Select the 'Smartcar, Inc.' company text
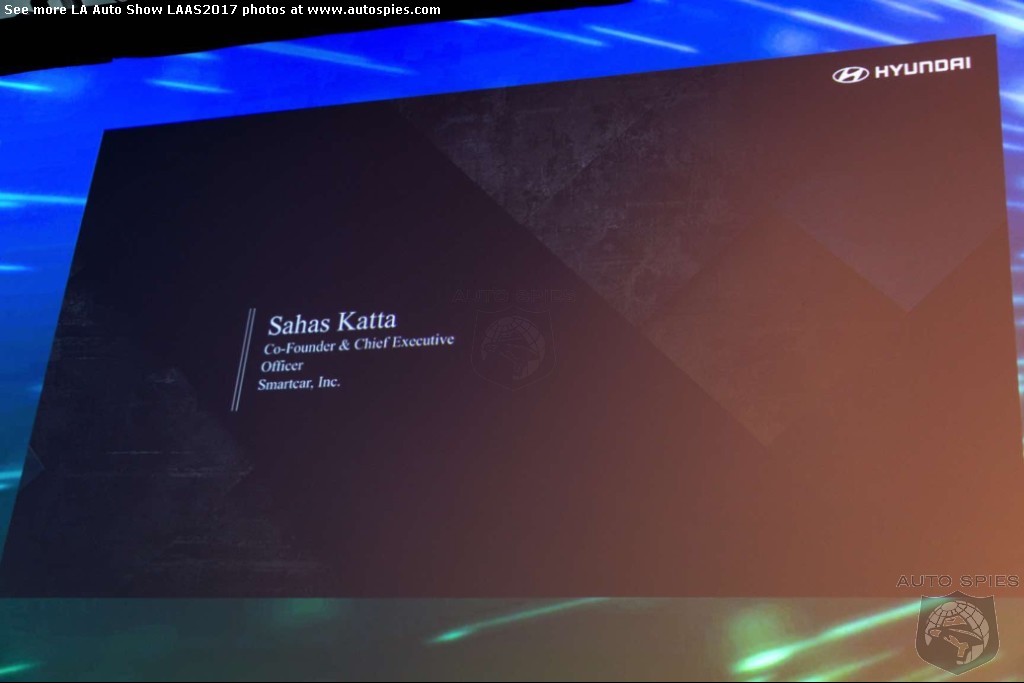 298,384
